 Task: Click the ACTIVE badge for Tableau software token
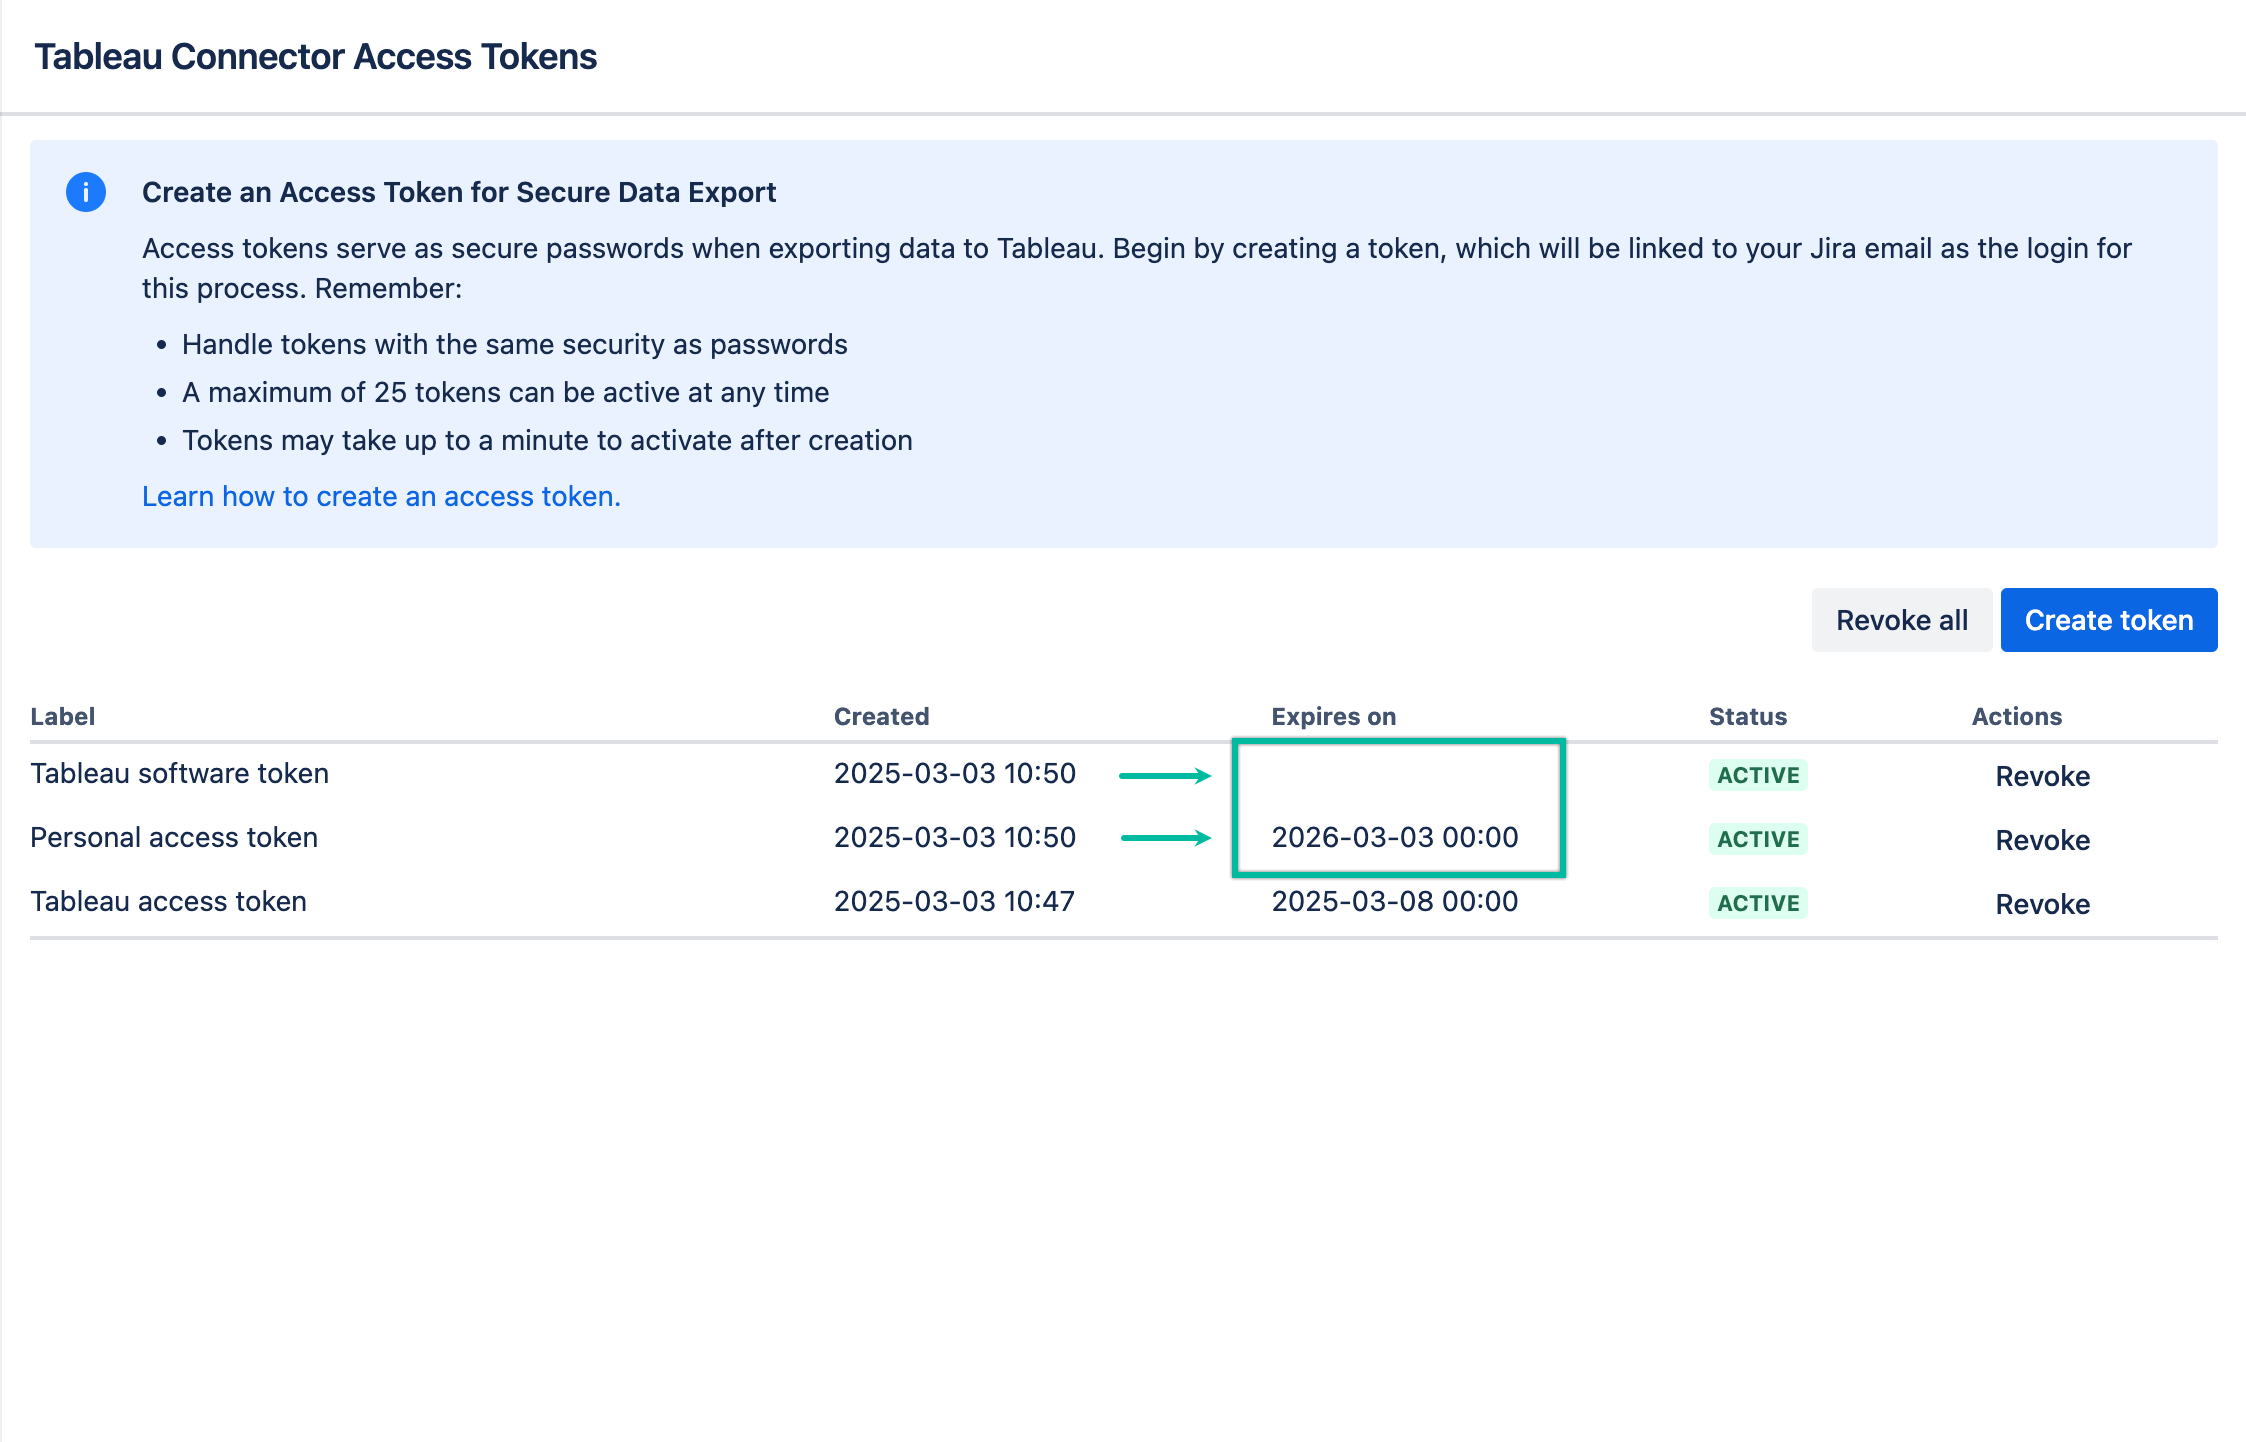click(1757, 775)
